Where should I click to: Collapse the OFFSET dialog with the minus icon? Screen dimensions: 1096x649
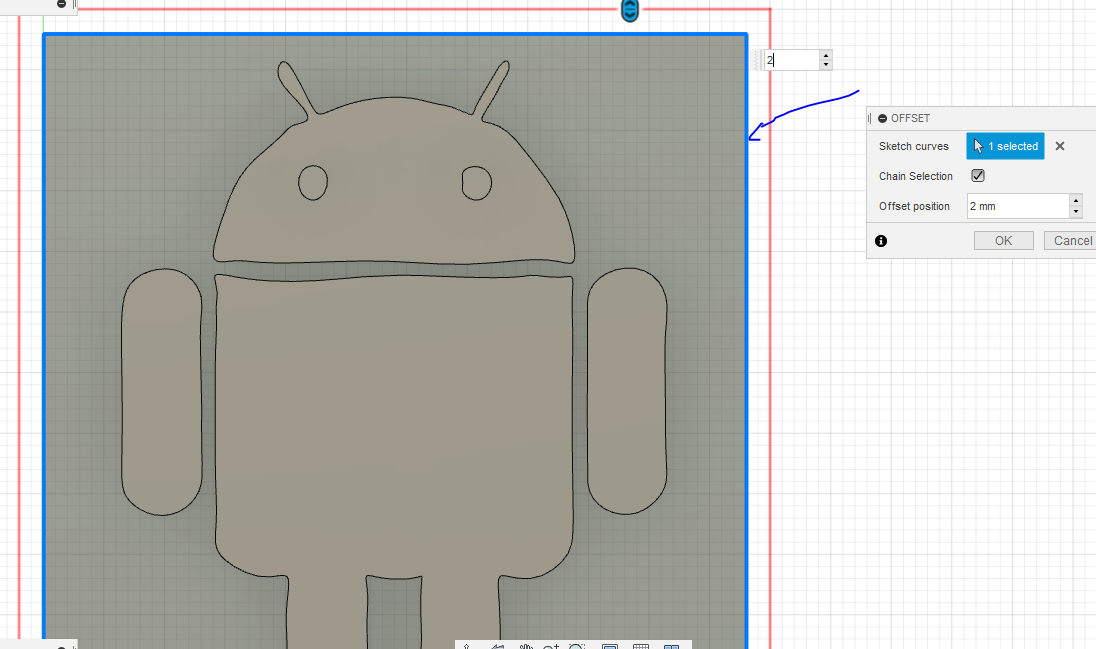882,118
